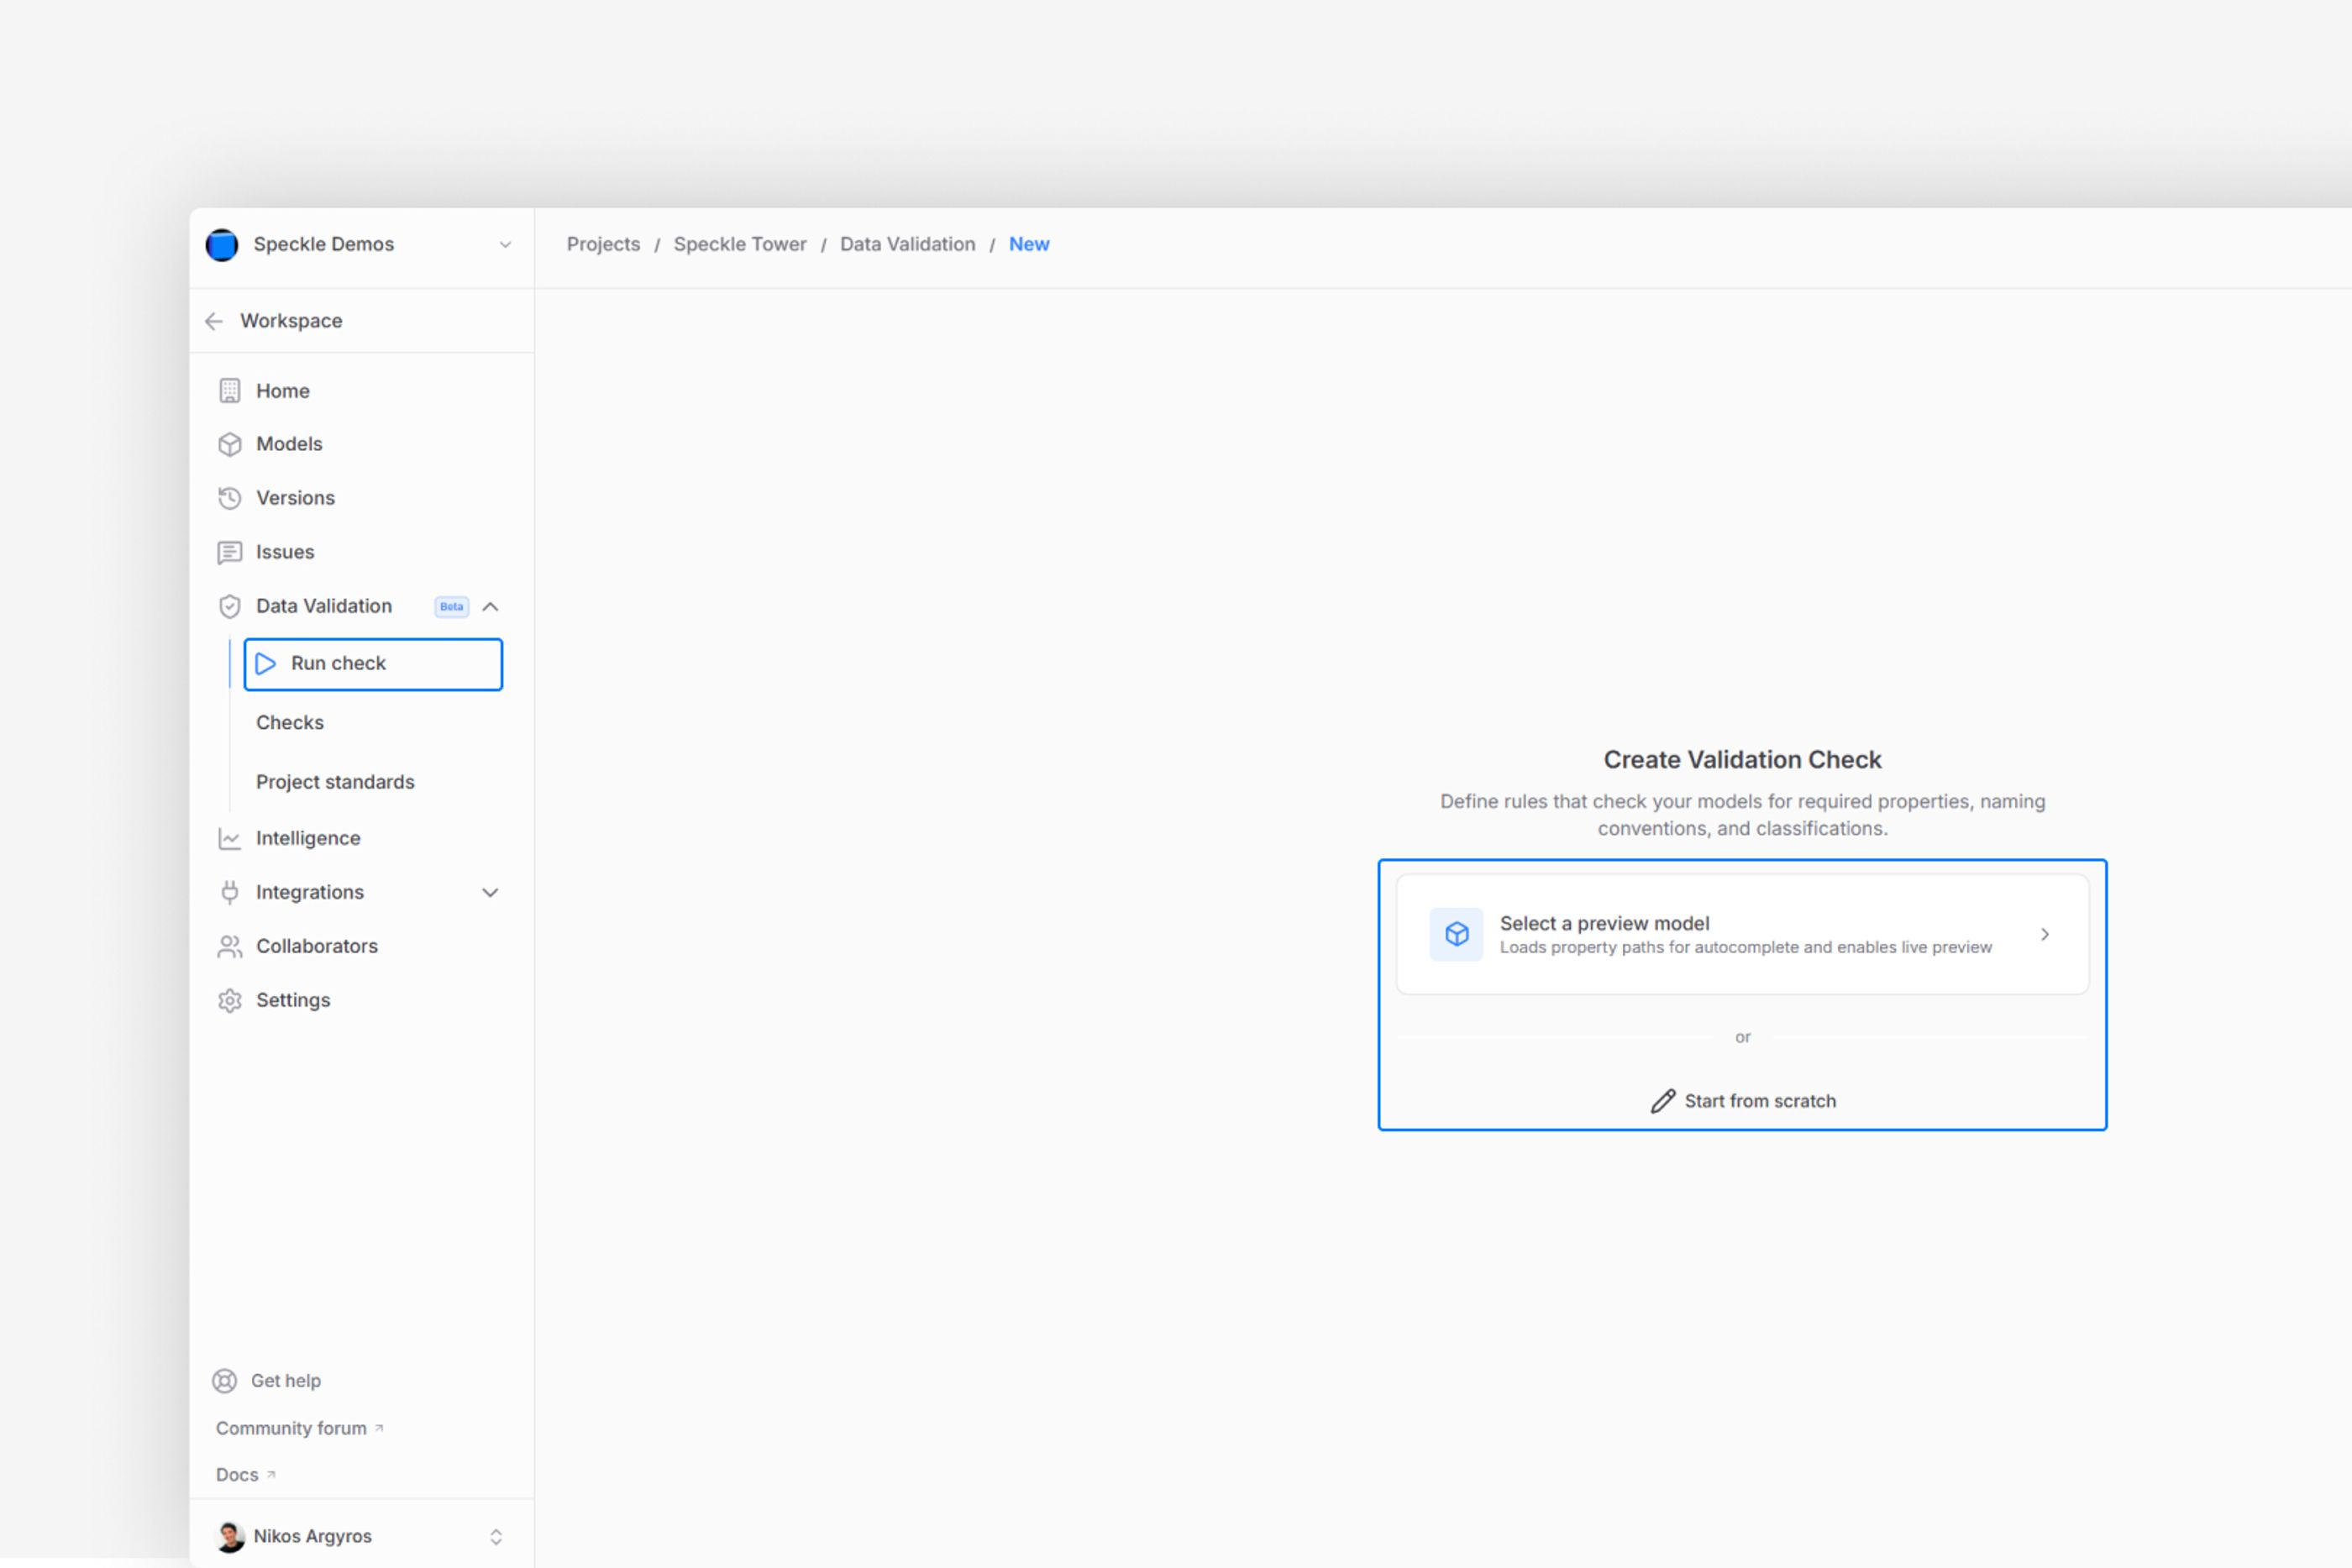
Task: Click the back arrow next to Workspace
Action: 214,321
